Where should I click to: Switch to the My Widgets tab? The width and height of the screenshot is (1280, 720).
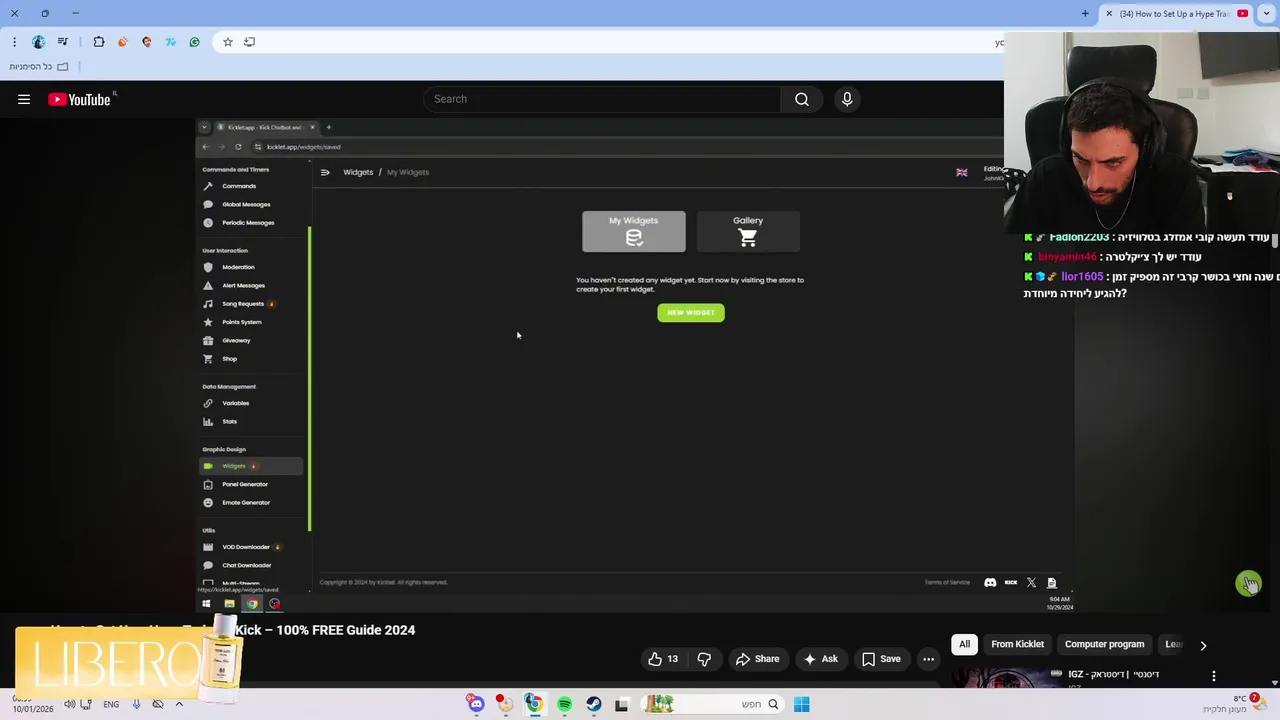[634, 231]
